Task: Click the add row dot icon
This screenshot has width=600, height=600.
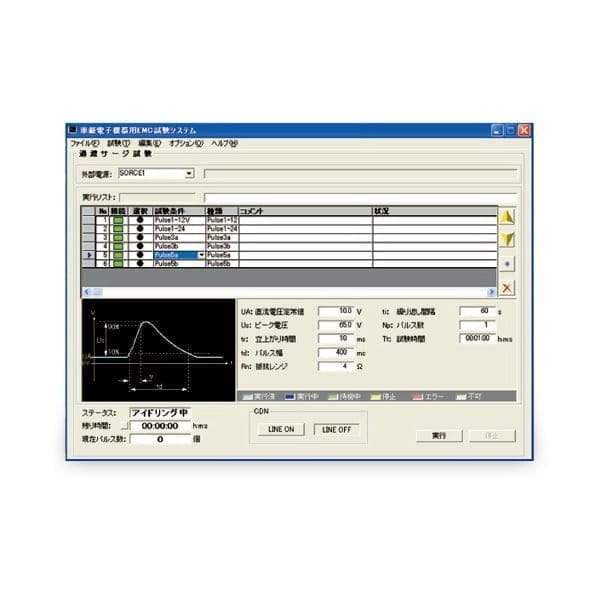Action: pyautogui.click(x=507, y=264)
